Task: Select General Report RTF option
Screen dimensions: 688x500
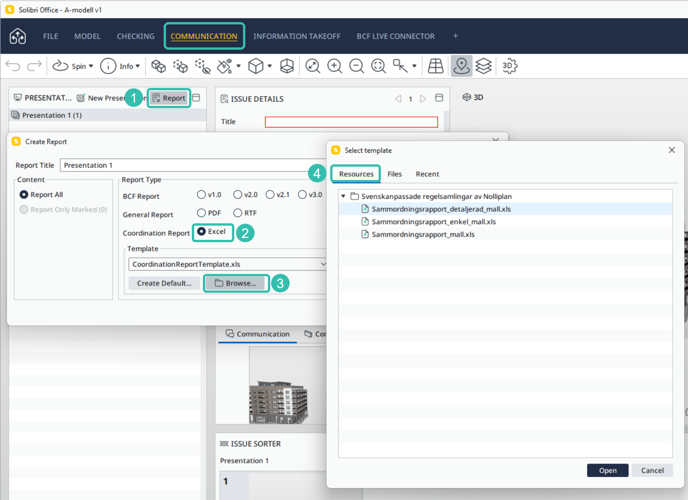Action: point(237,213)
